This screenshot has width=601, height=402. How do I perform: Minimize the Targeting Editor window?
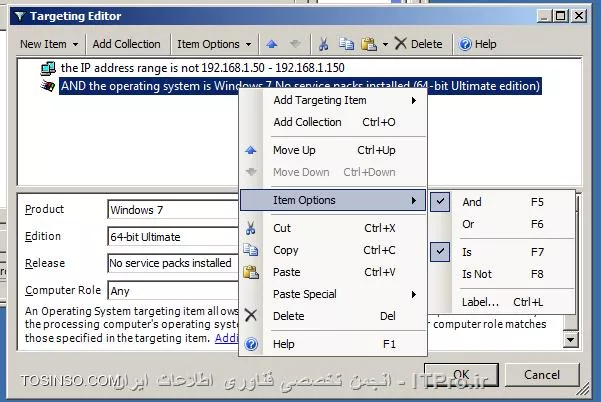[x=544, y=16]
